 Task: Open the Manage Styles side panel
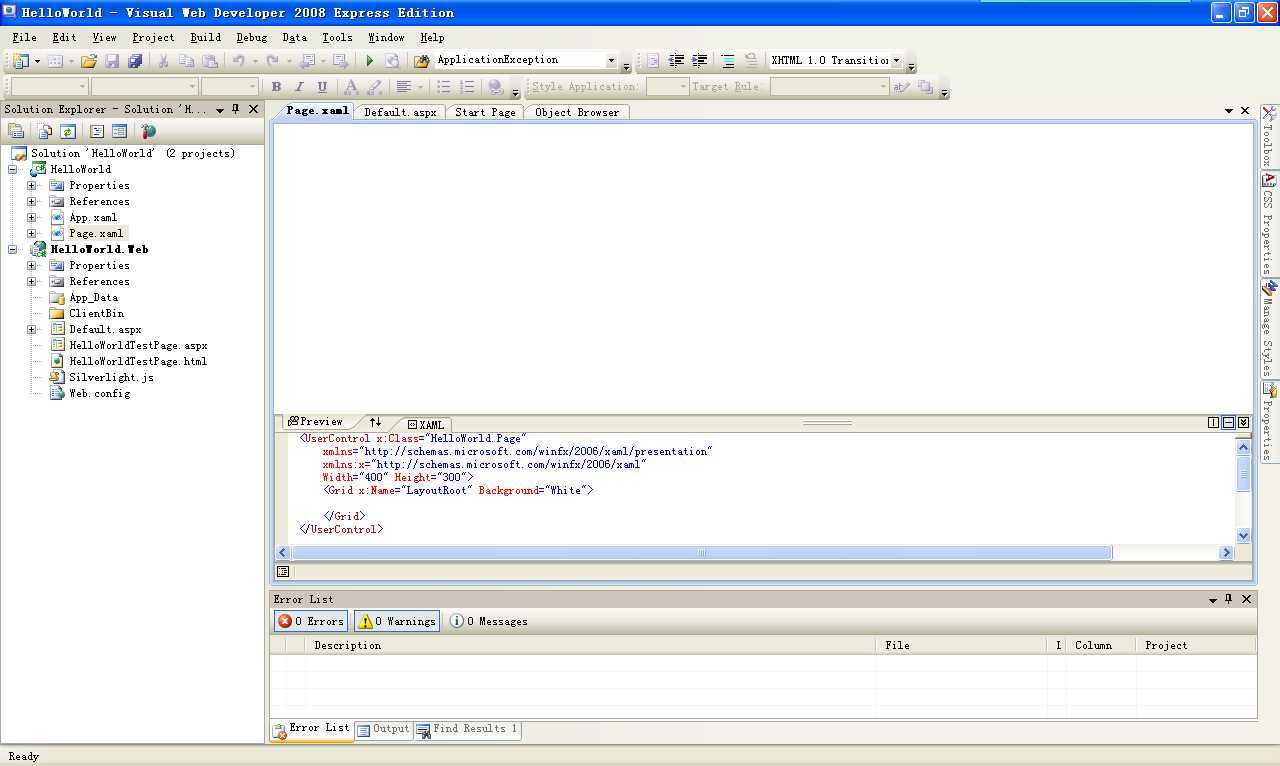pyautogui.click(x=1269, y=328)
